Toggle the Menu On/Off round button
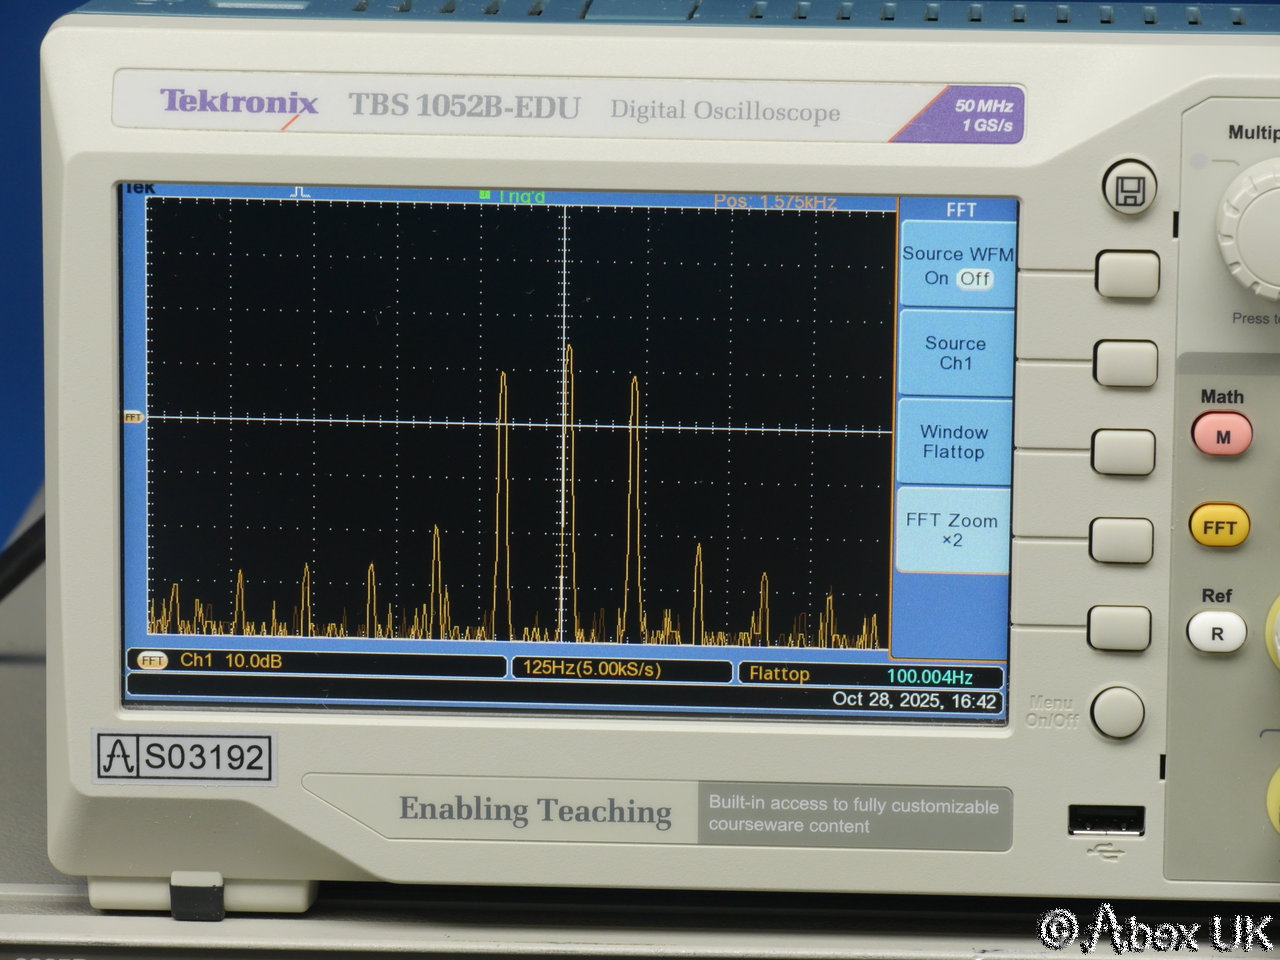Viewport: 1280px width, 960px height. (x=1116, y=712)
